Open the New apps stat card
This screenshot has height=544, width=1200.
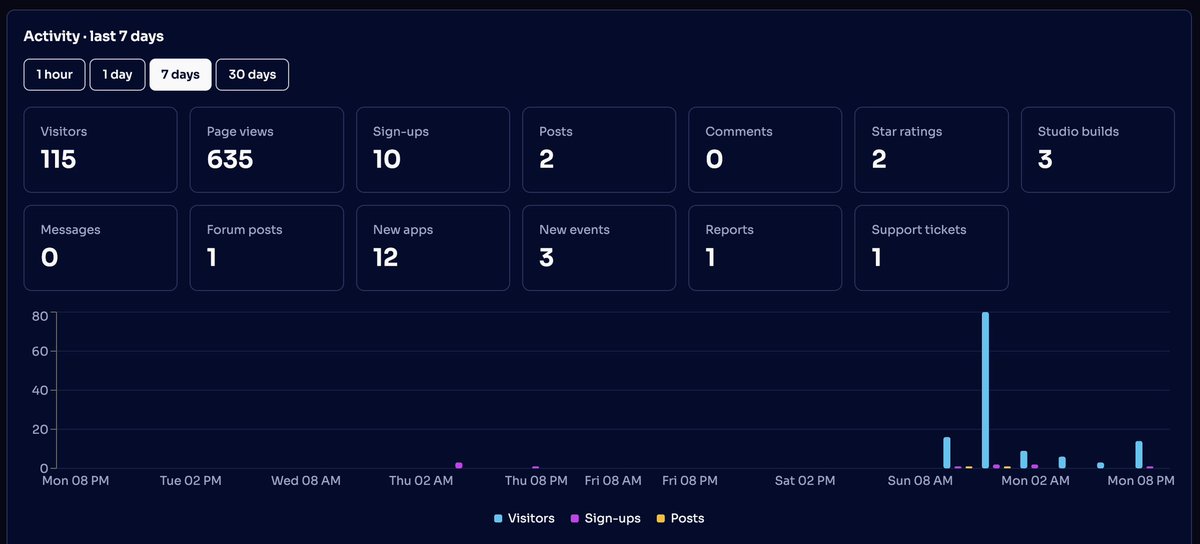(x=433, y=248)
